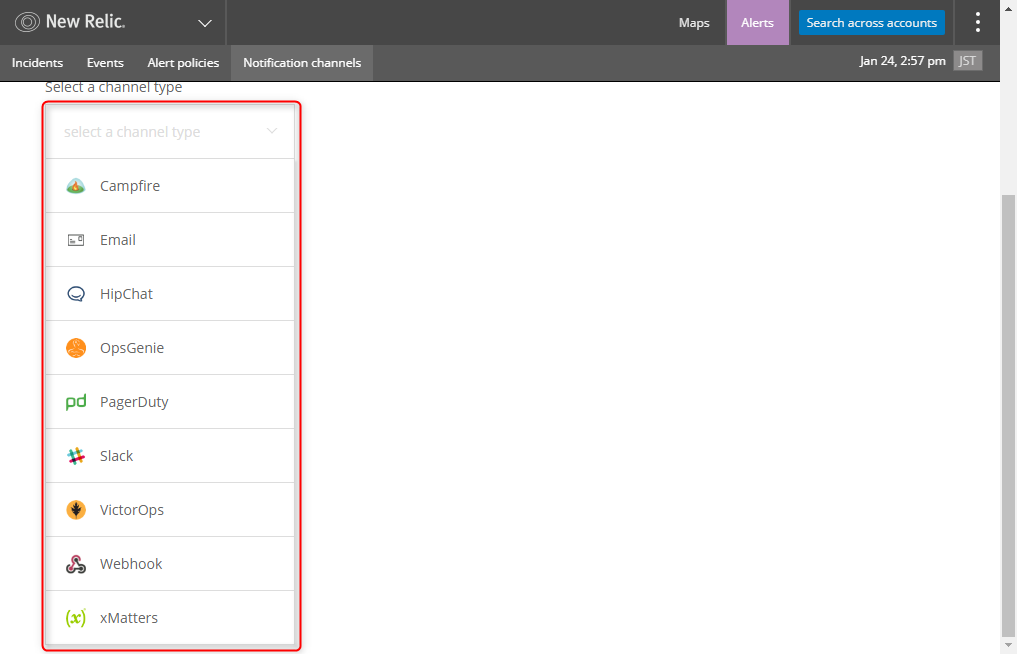Click the Campfire channel icon
Image resolution: width=1017 pixels, height=654 pixels.
(x=76, y=186)
